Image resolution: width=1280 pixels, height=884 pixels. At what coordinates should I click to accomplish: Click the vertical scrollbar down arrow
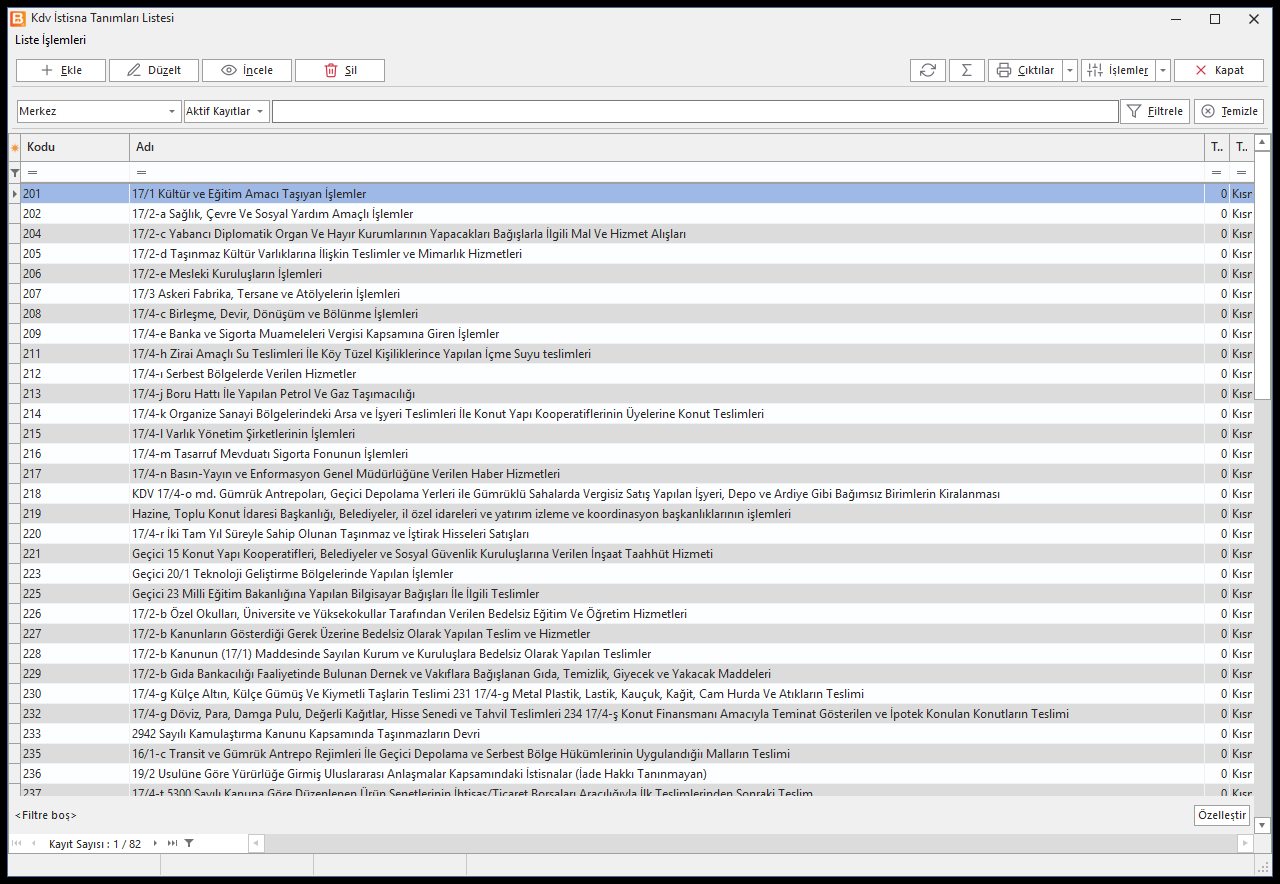click(x=1262, y=825)
